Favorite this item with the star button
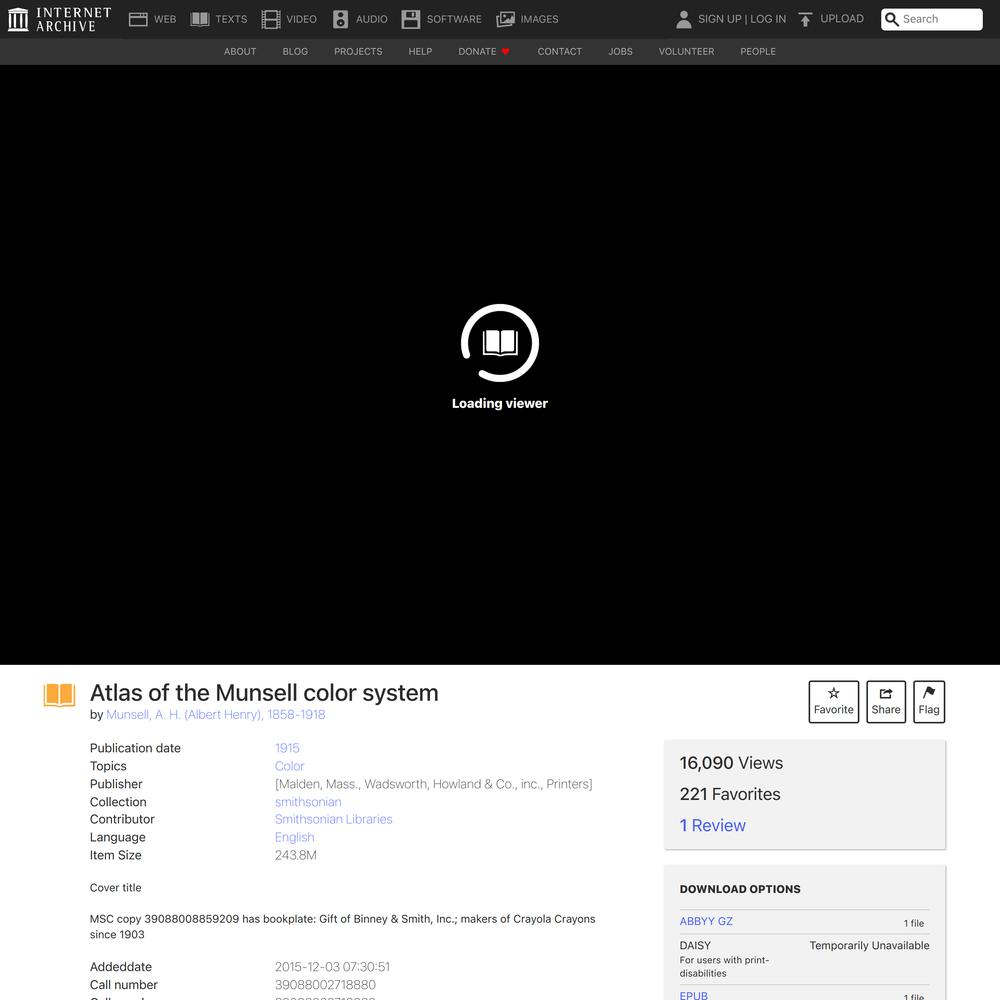The image size is (1000, 1000). click(834, 702)
